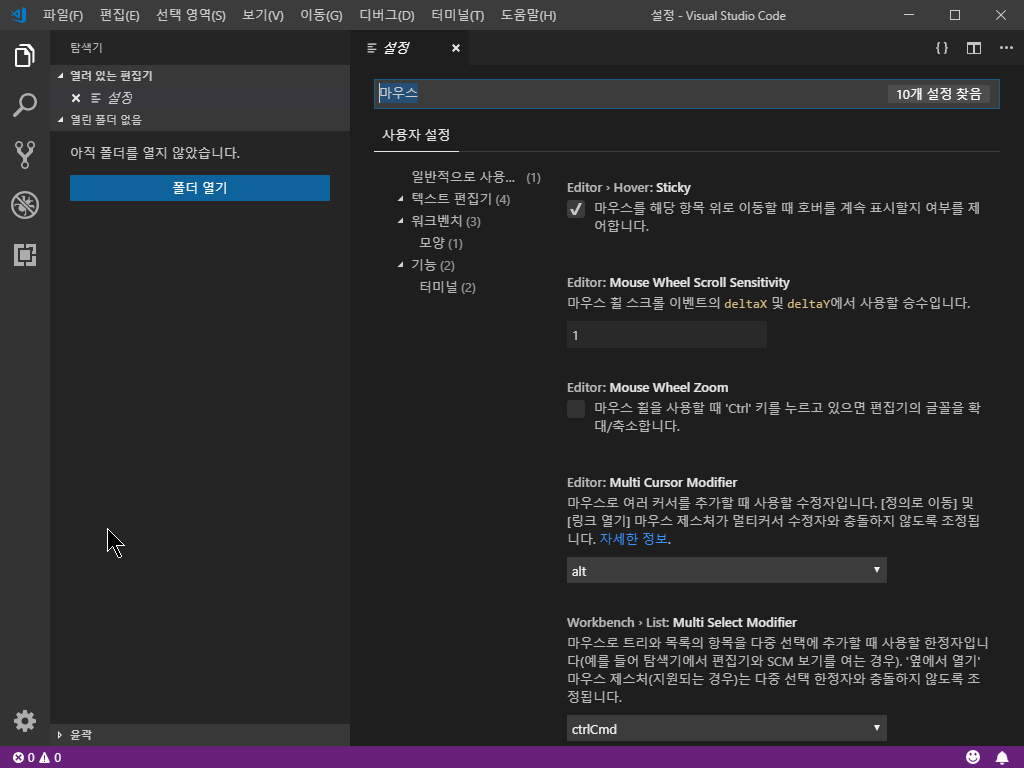Open the More Actions ellipsis menu

coord(1006,48)
